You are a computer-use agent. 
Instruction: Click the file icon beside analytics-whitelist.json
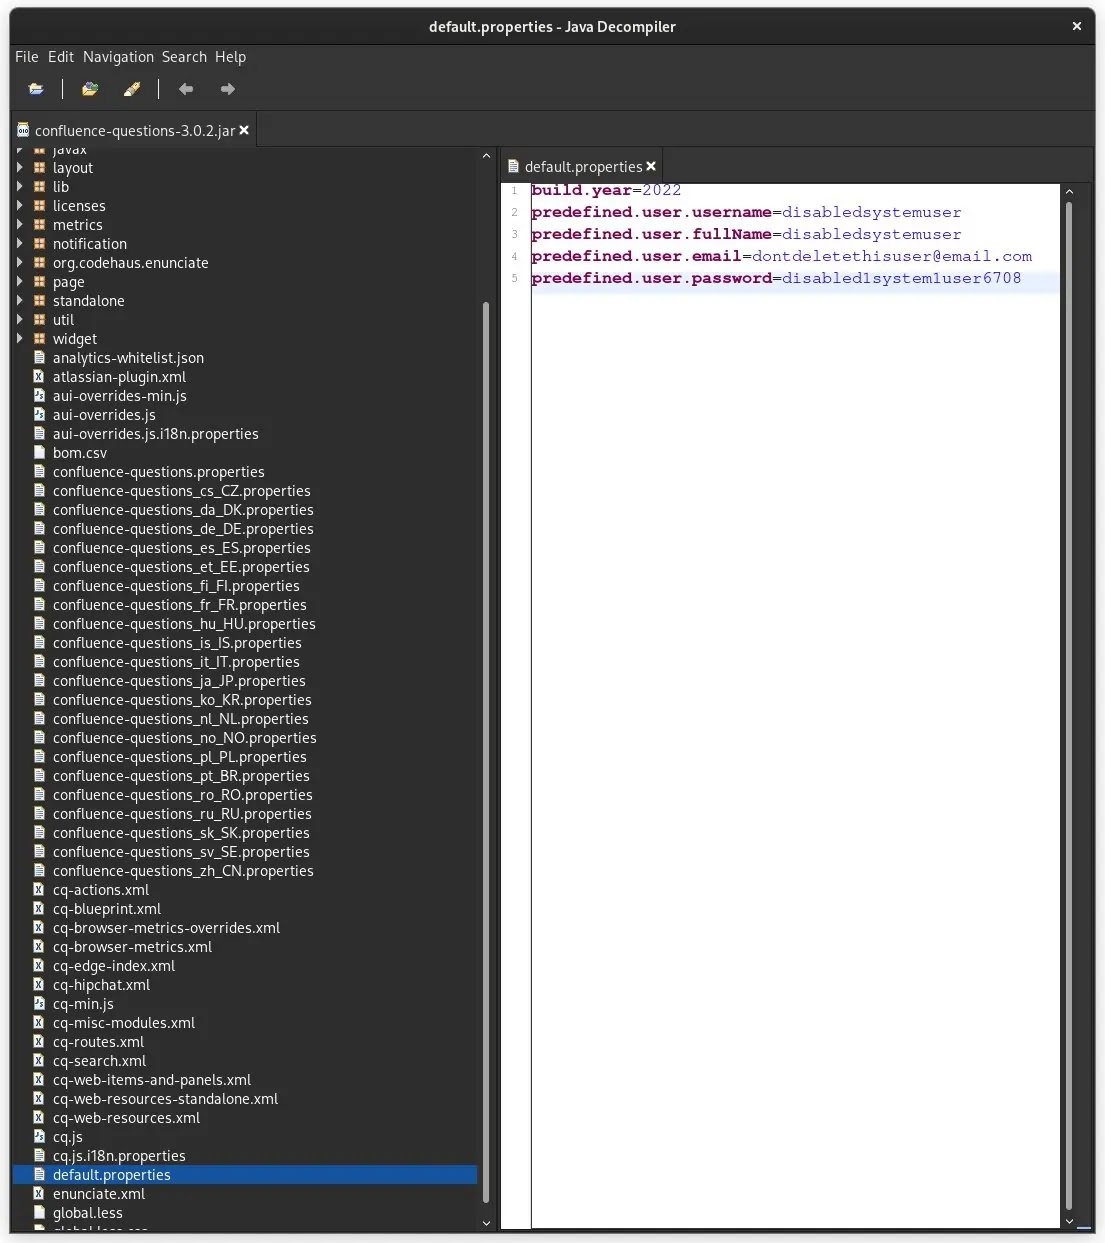pyautogui.click(x=40, y=358)
